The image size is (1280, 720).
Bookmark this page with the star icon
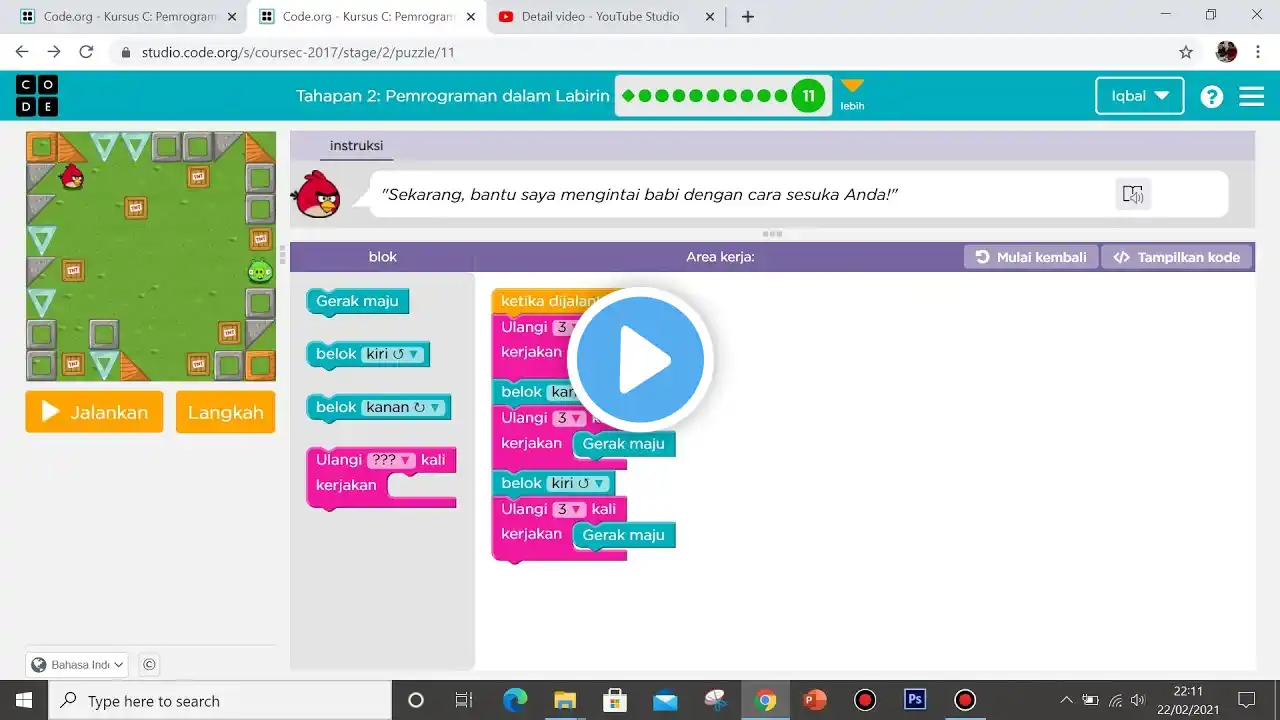click(1186, 52)
